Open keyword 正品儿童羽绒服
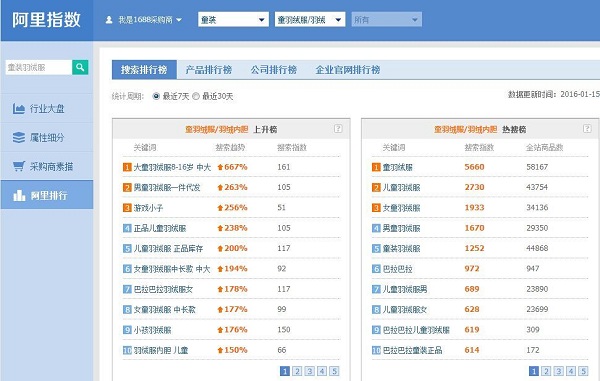This screenshot has height=381, width=600. (x=160, y=228)
